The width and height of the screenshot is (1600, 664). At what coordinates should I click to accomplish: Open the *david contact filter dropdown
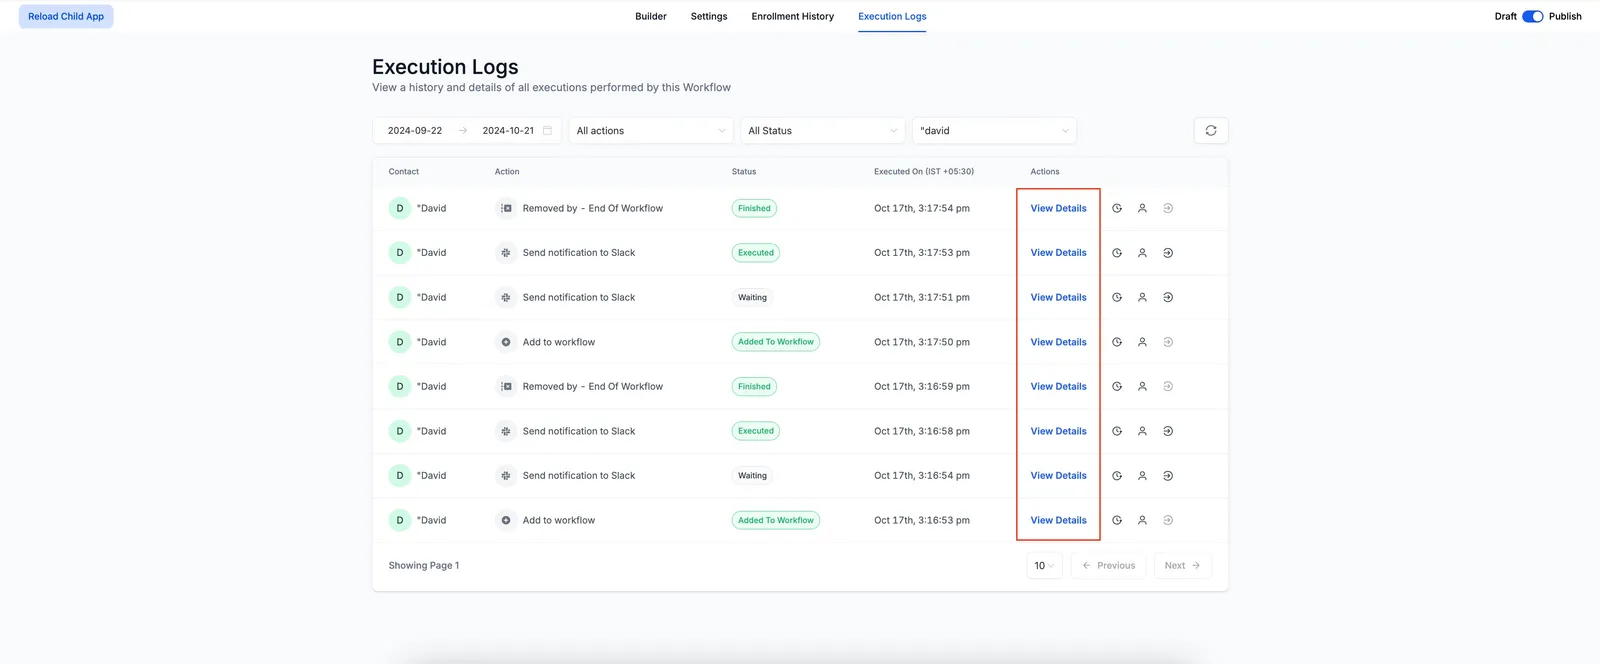995,131
